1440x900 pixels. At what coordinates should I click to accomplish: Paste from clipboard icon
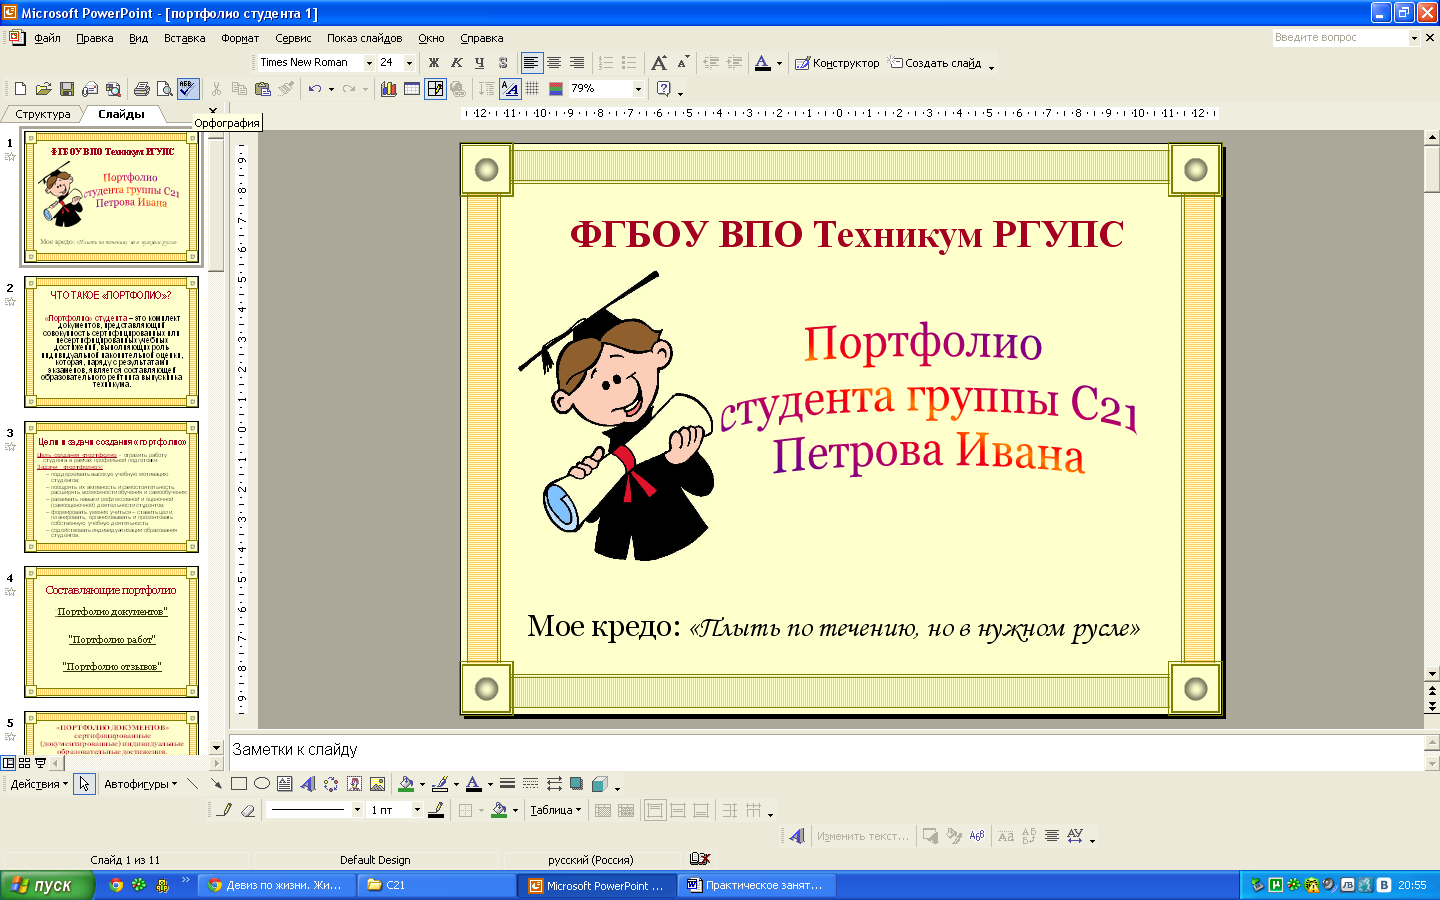tap(263, 89)
